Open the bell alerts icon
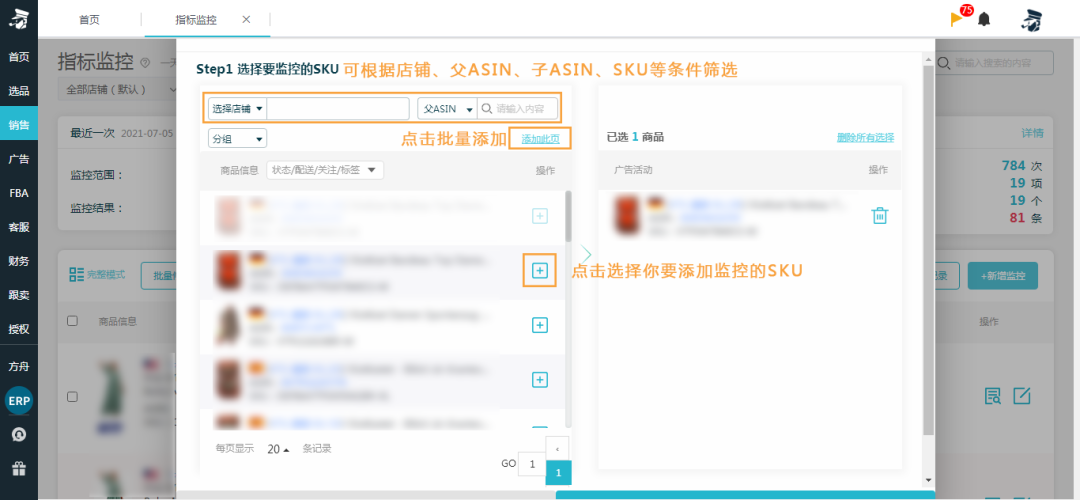Image resolution: width=1080 pixels, height=500 pixels. 984,19
